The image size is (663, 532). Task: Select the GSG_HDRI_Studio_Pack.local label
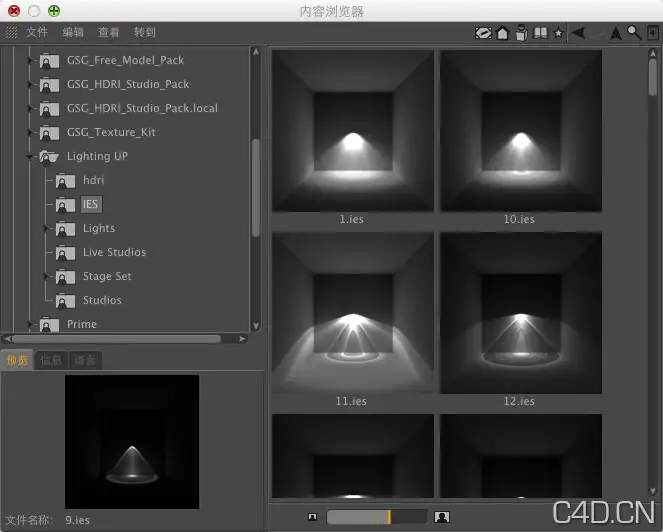tap(142, 108)
